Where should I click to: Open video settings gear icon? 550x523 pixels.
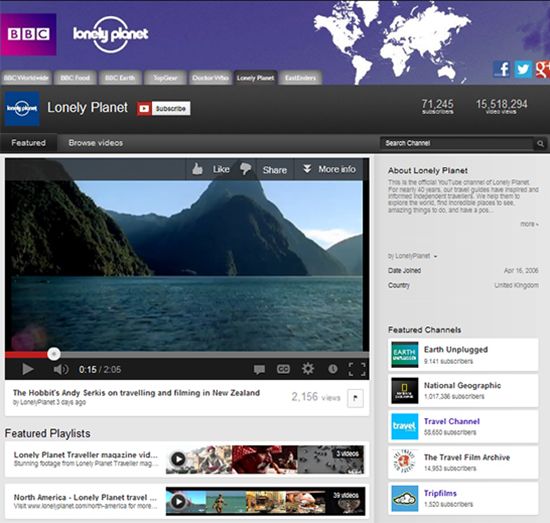[308, 369]
